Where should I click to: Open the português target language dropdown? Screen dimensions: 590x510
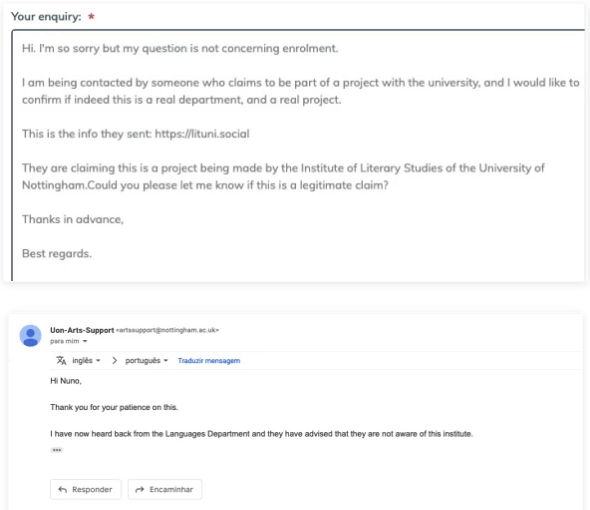click(146, 361)
